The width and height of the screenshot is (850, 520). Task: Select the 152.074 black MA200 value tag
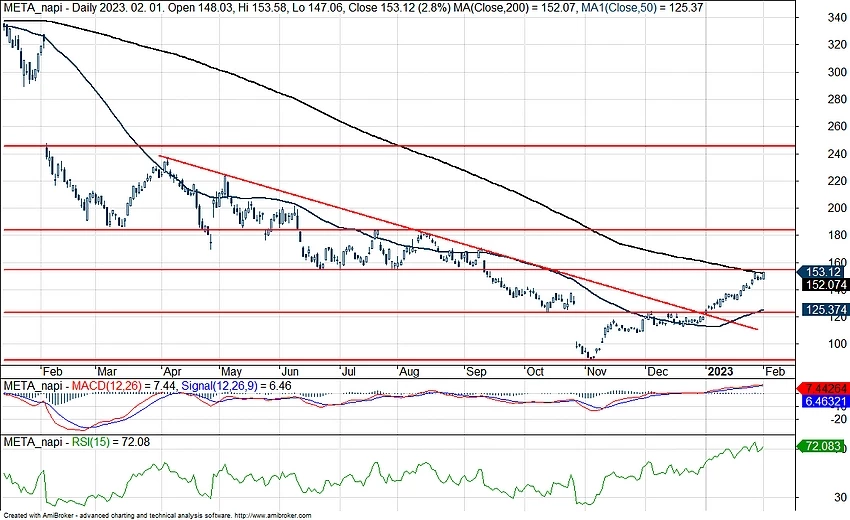[824, 285]
